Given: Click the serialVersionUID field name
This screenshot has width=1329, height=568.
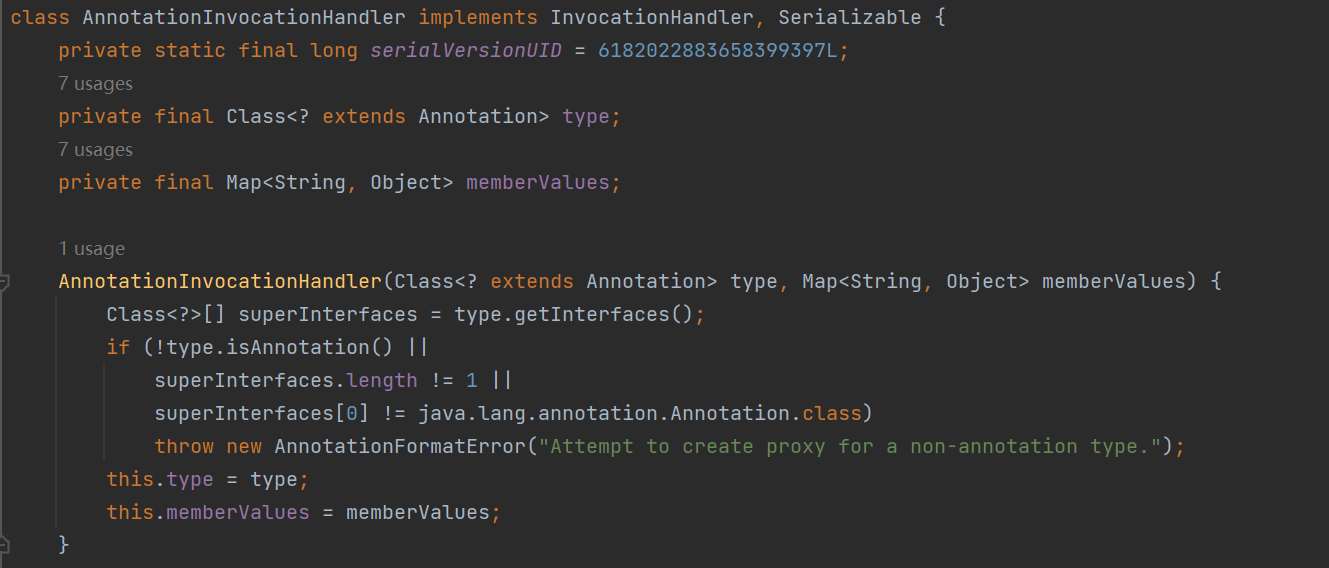Looking at the screenshot, I should [x=466, y=51].
